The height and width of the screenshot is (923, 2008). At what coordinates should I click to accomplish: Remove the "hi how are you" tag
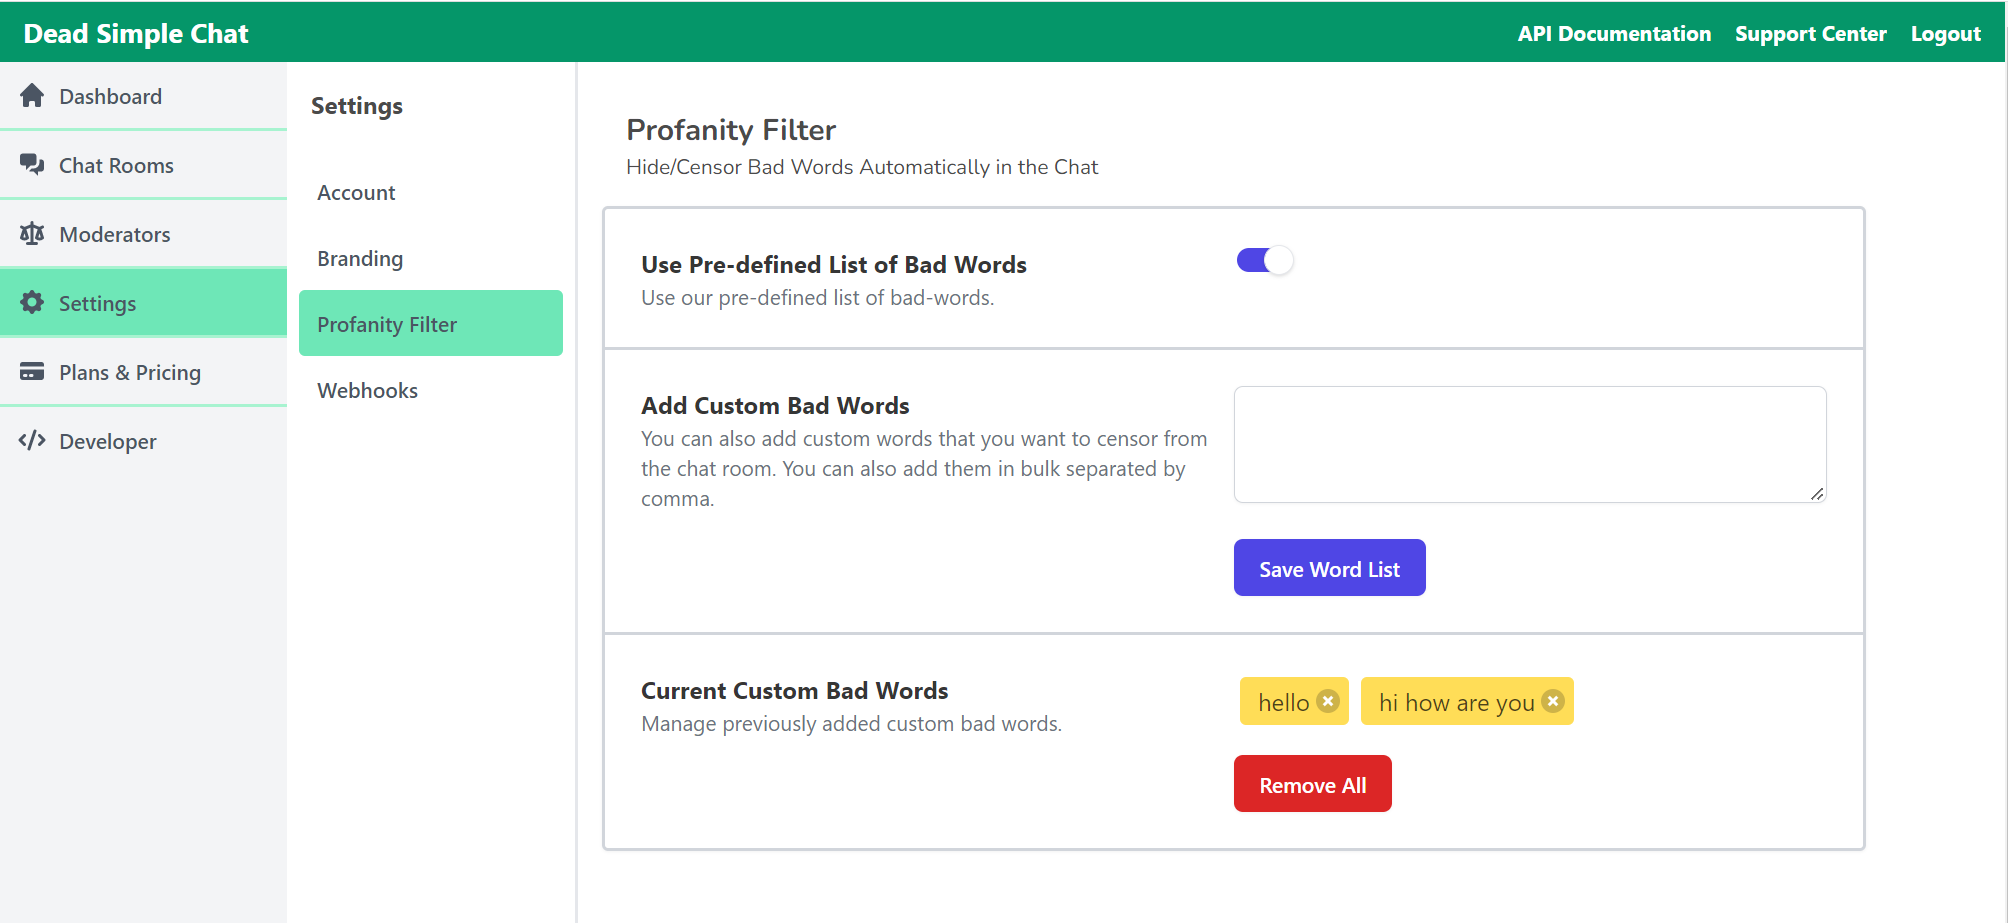point(1553,702)
